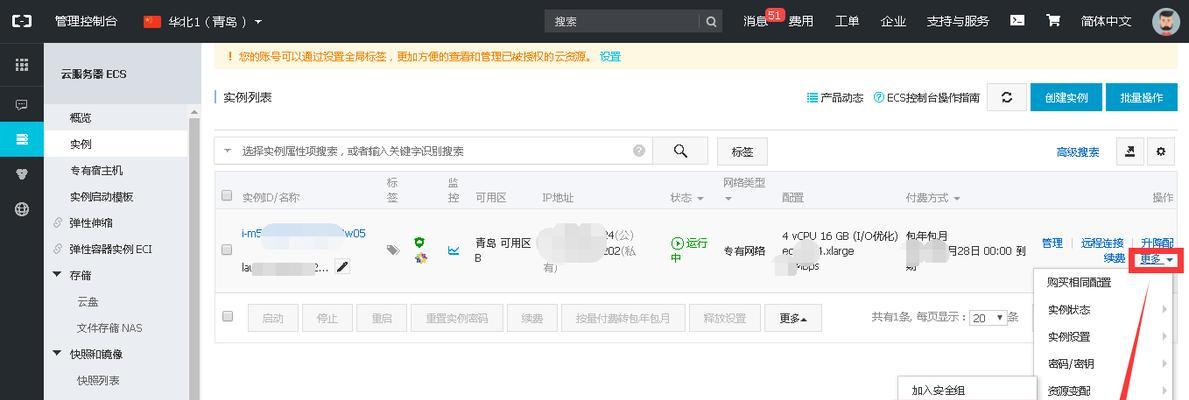Collapse the 存储 section in sidebar
1189x400 pixels.
pos(58,275)
